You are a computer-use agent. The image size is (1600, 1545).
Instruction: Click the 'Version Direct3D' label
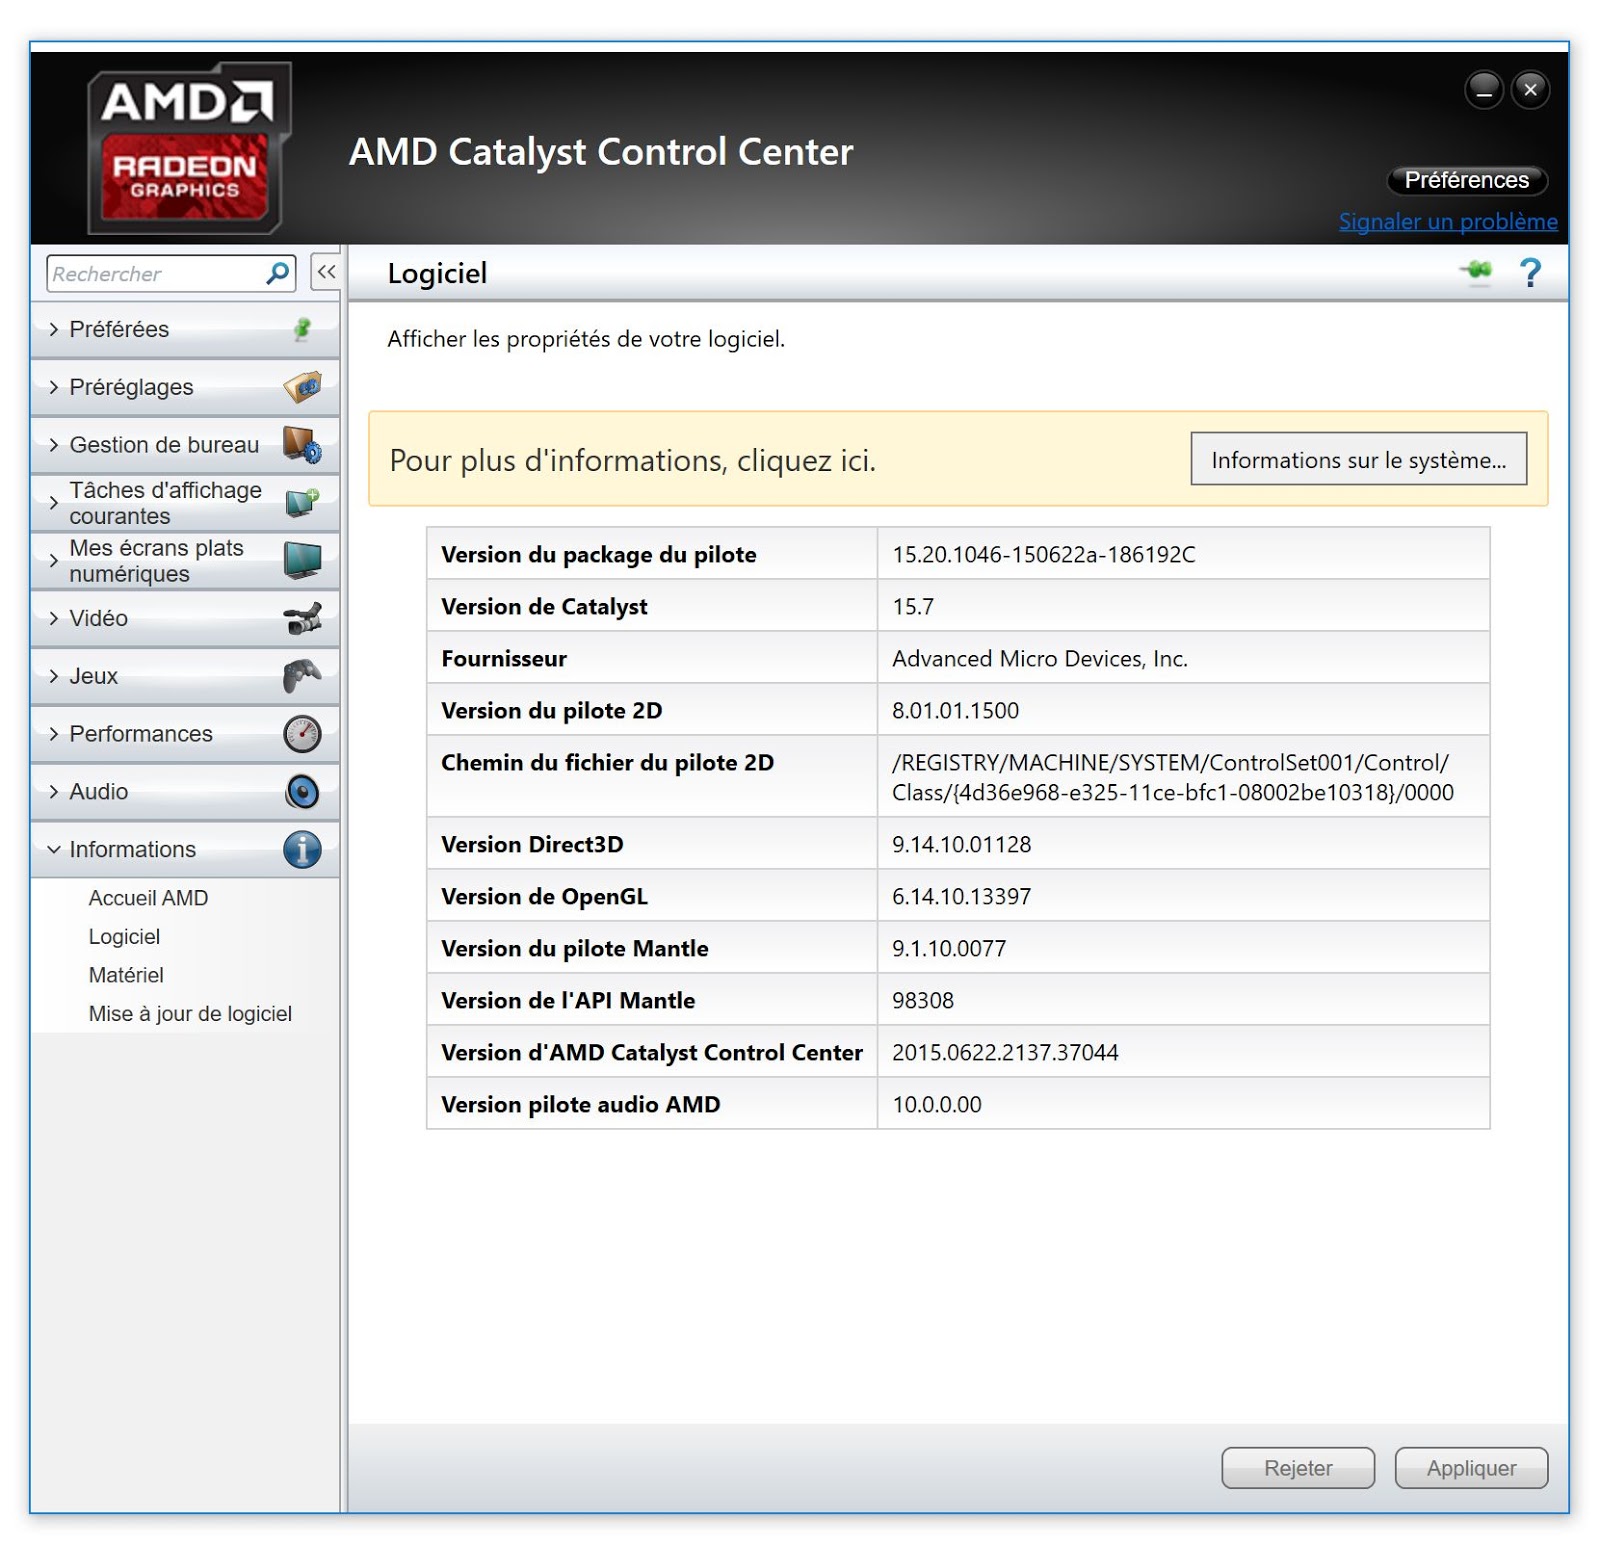[x=532, y=845]
